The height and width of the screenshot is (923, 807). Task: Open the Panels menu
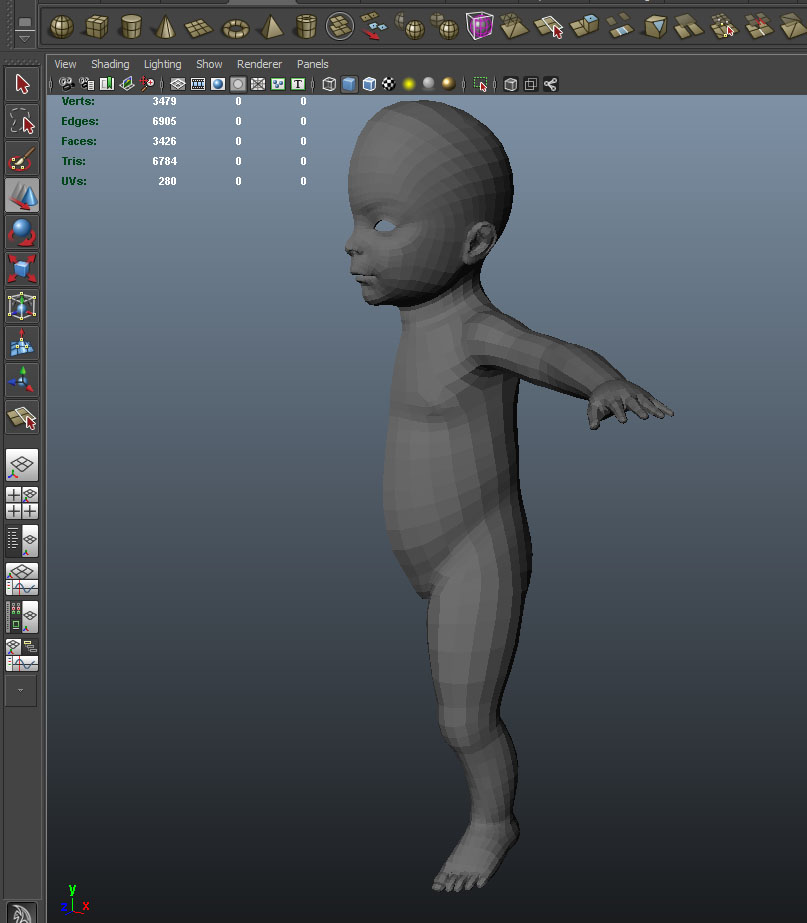pyautogui.click(x=313, y=64)
